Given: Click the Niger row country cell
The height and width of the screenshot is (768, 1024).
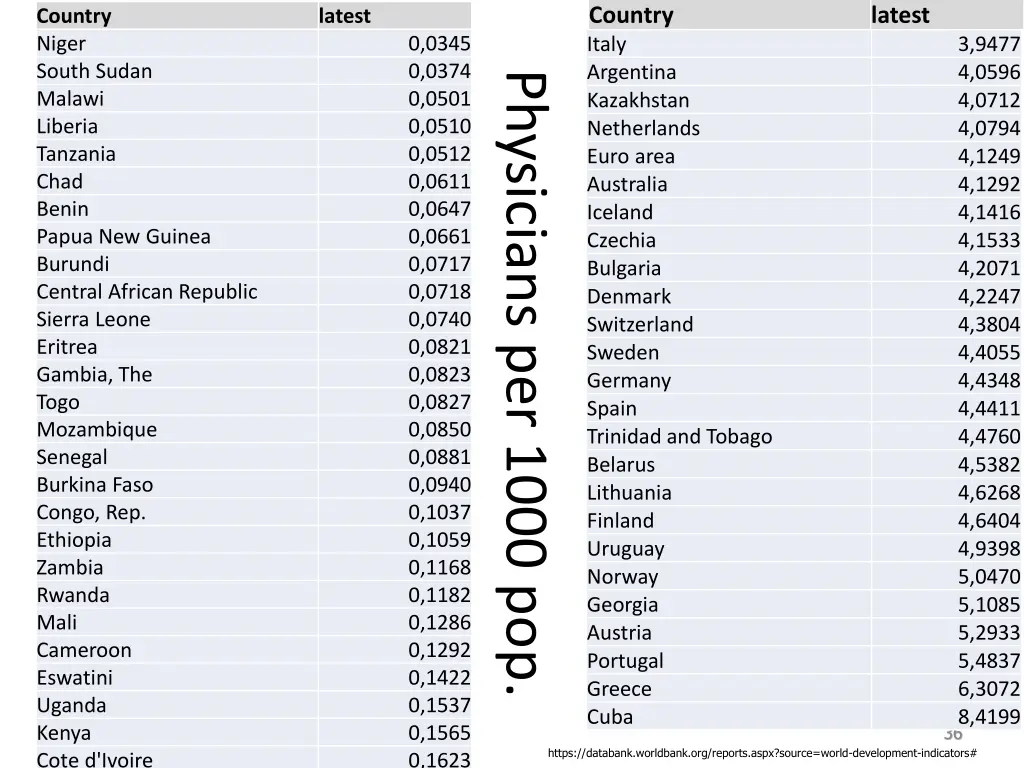Looking at the screenshot, I should [177, 43].
